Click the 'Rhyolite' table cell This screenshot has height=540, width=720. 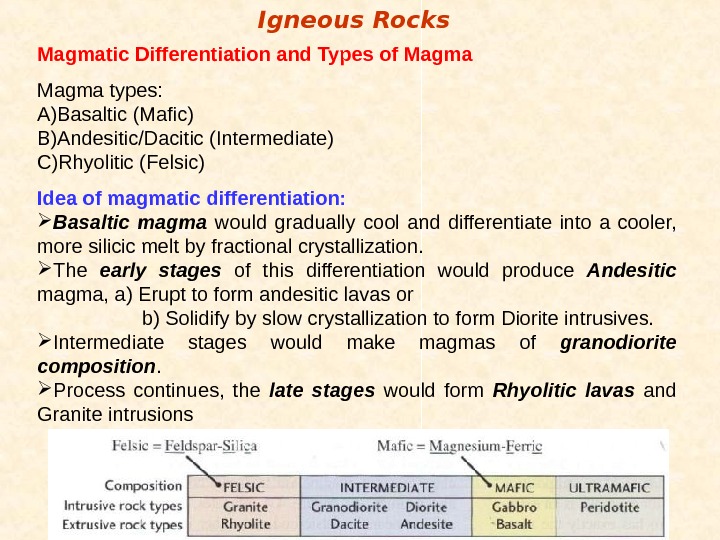click(246, 524)
